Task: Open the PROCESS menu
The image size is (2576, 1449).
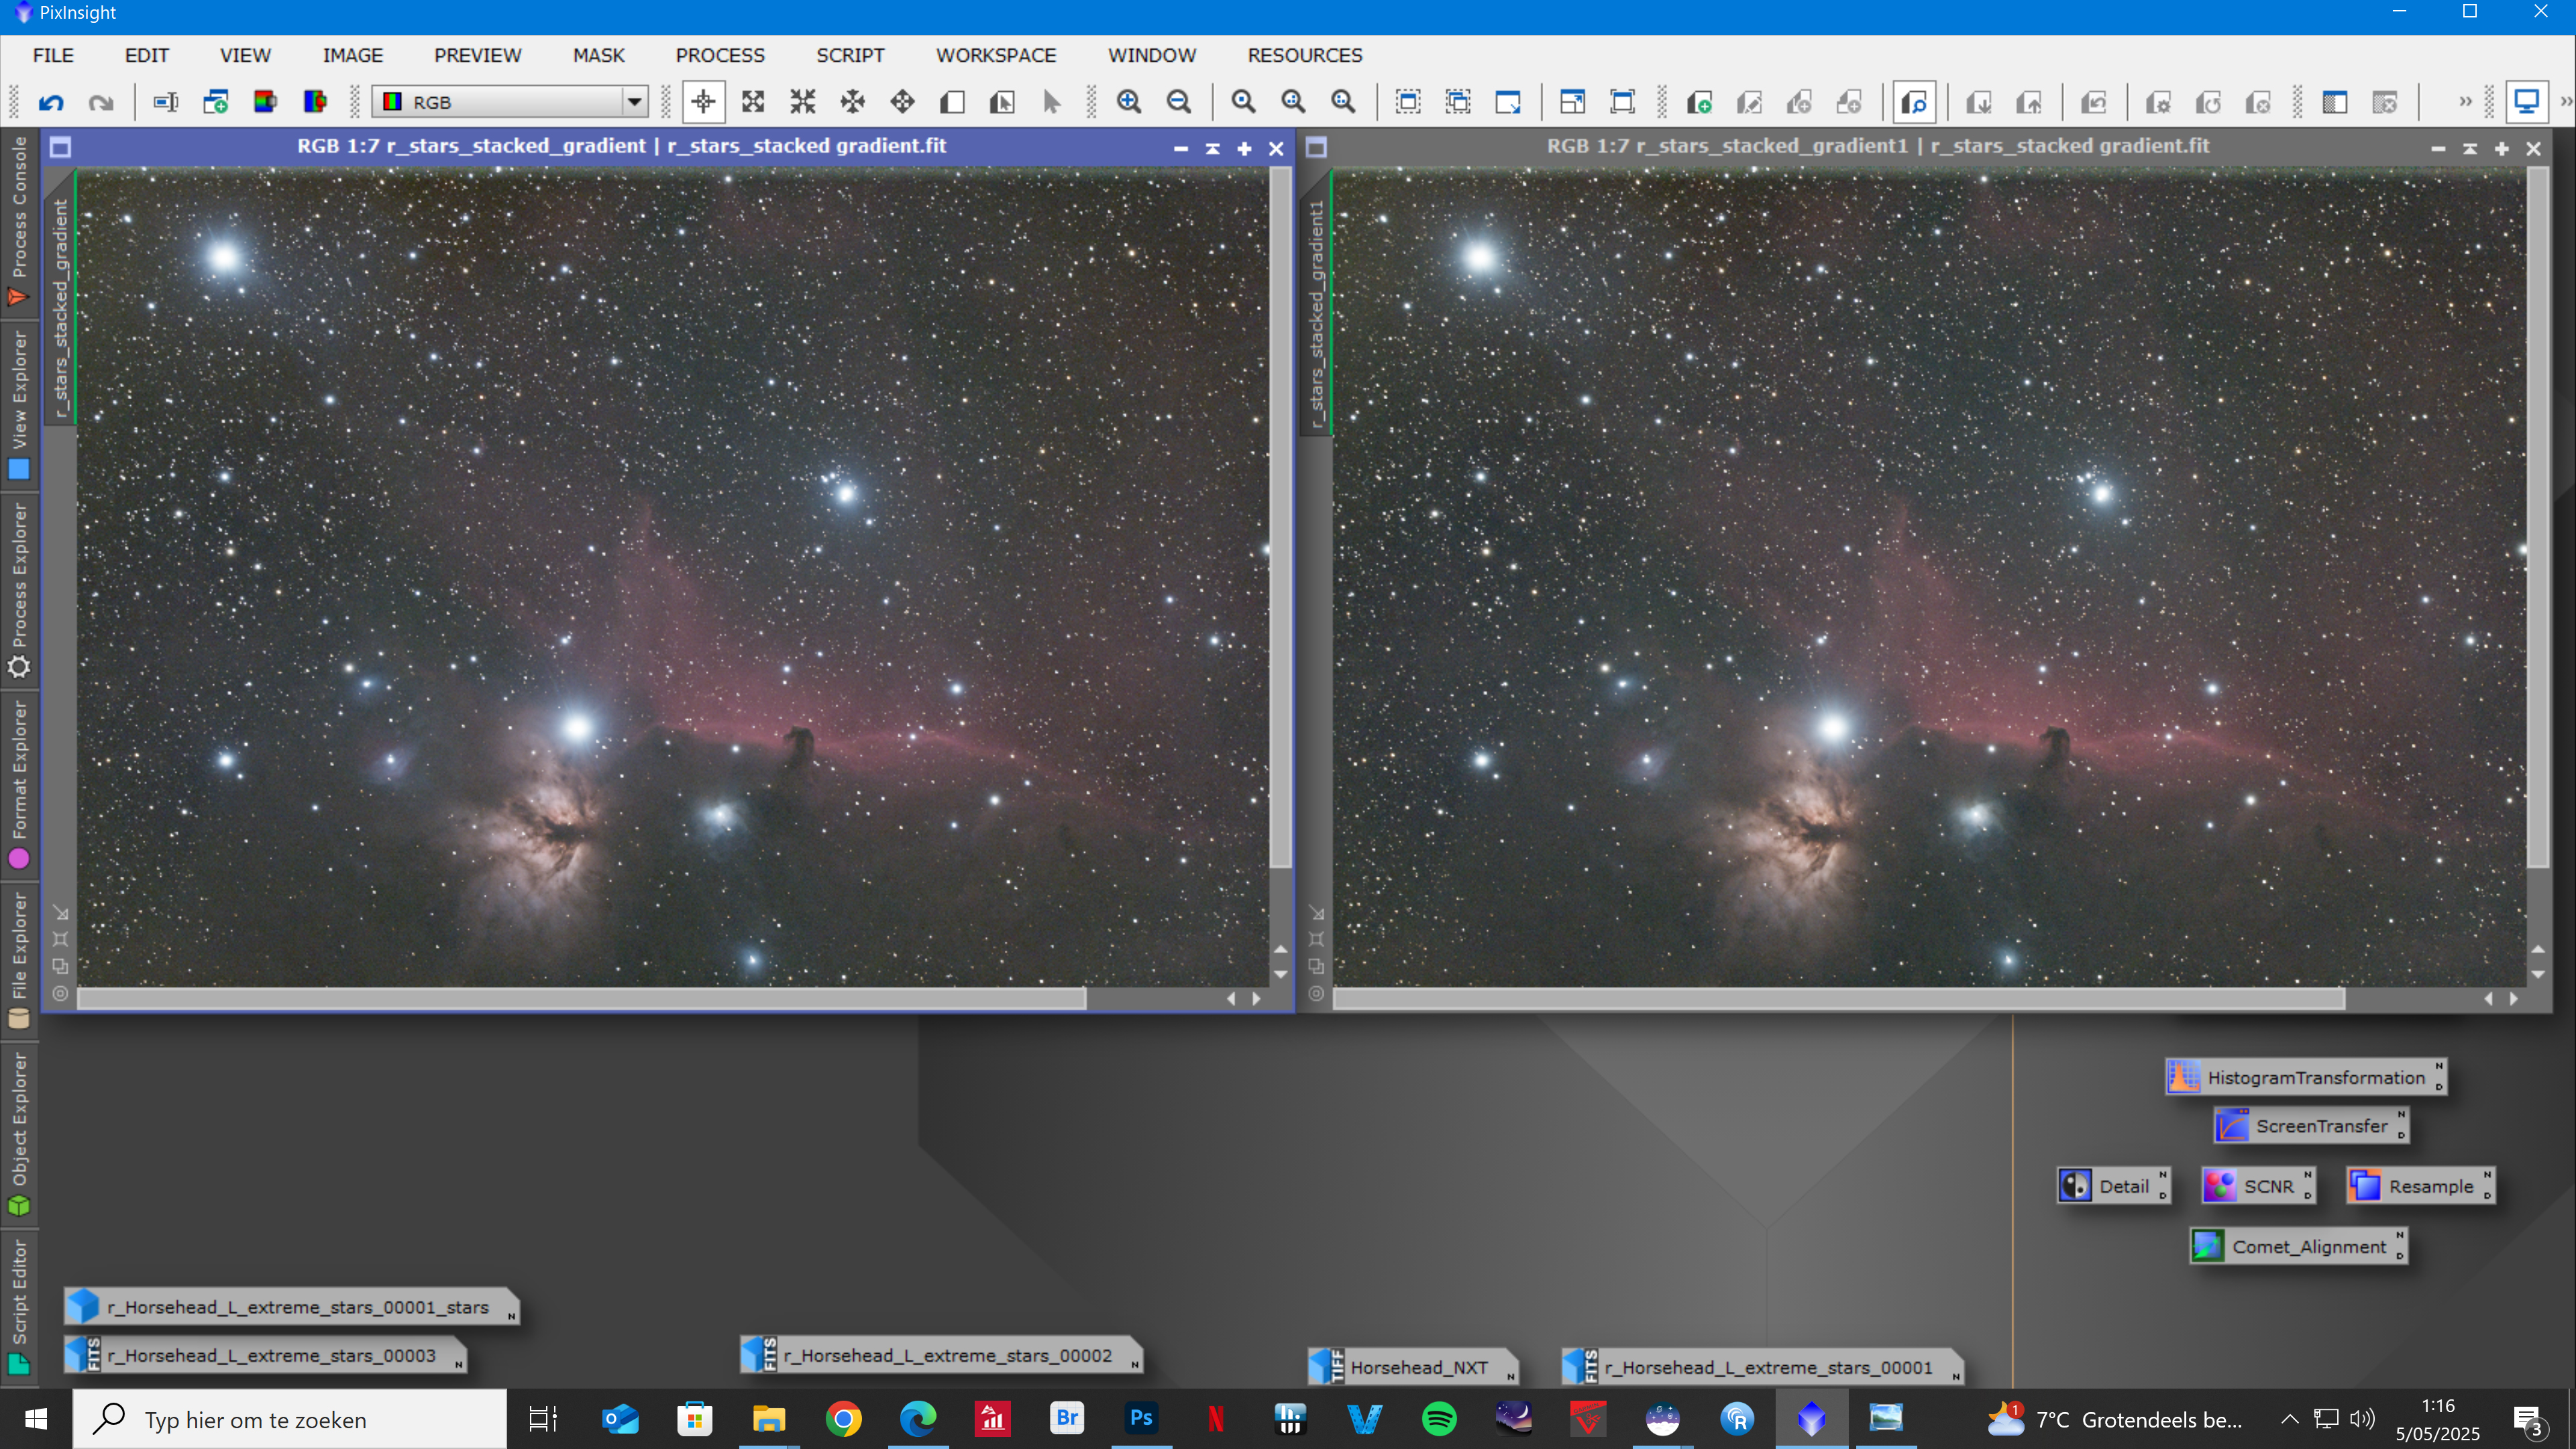Action: [719, 55]
